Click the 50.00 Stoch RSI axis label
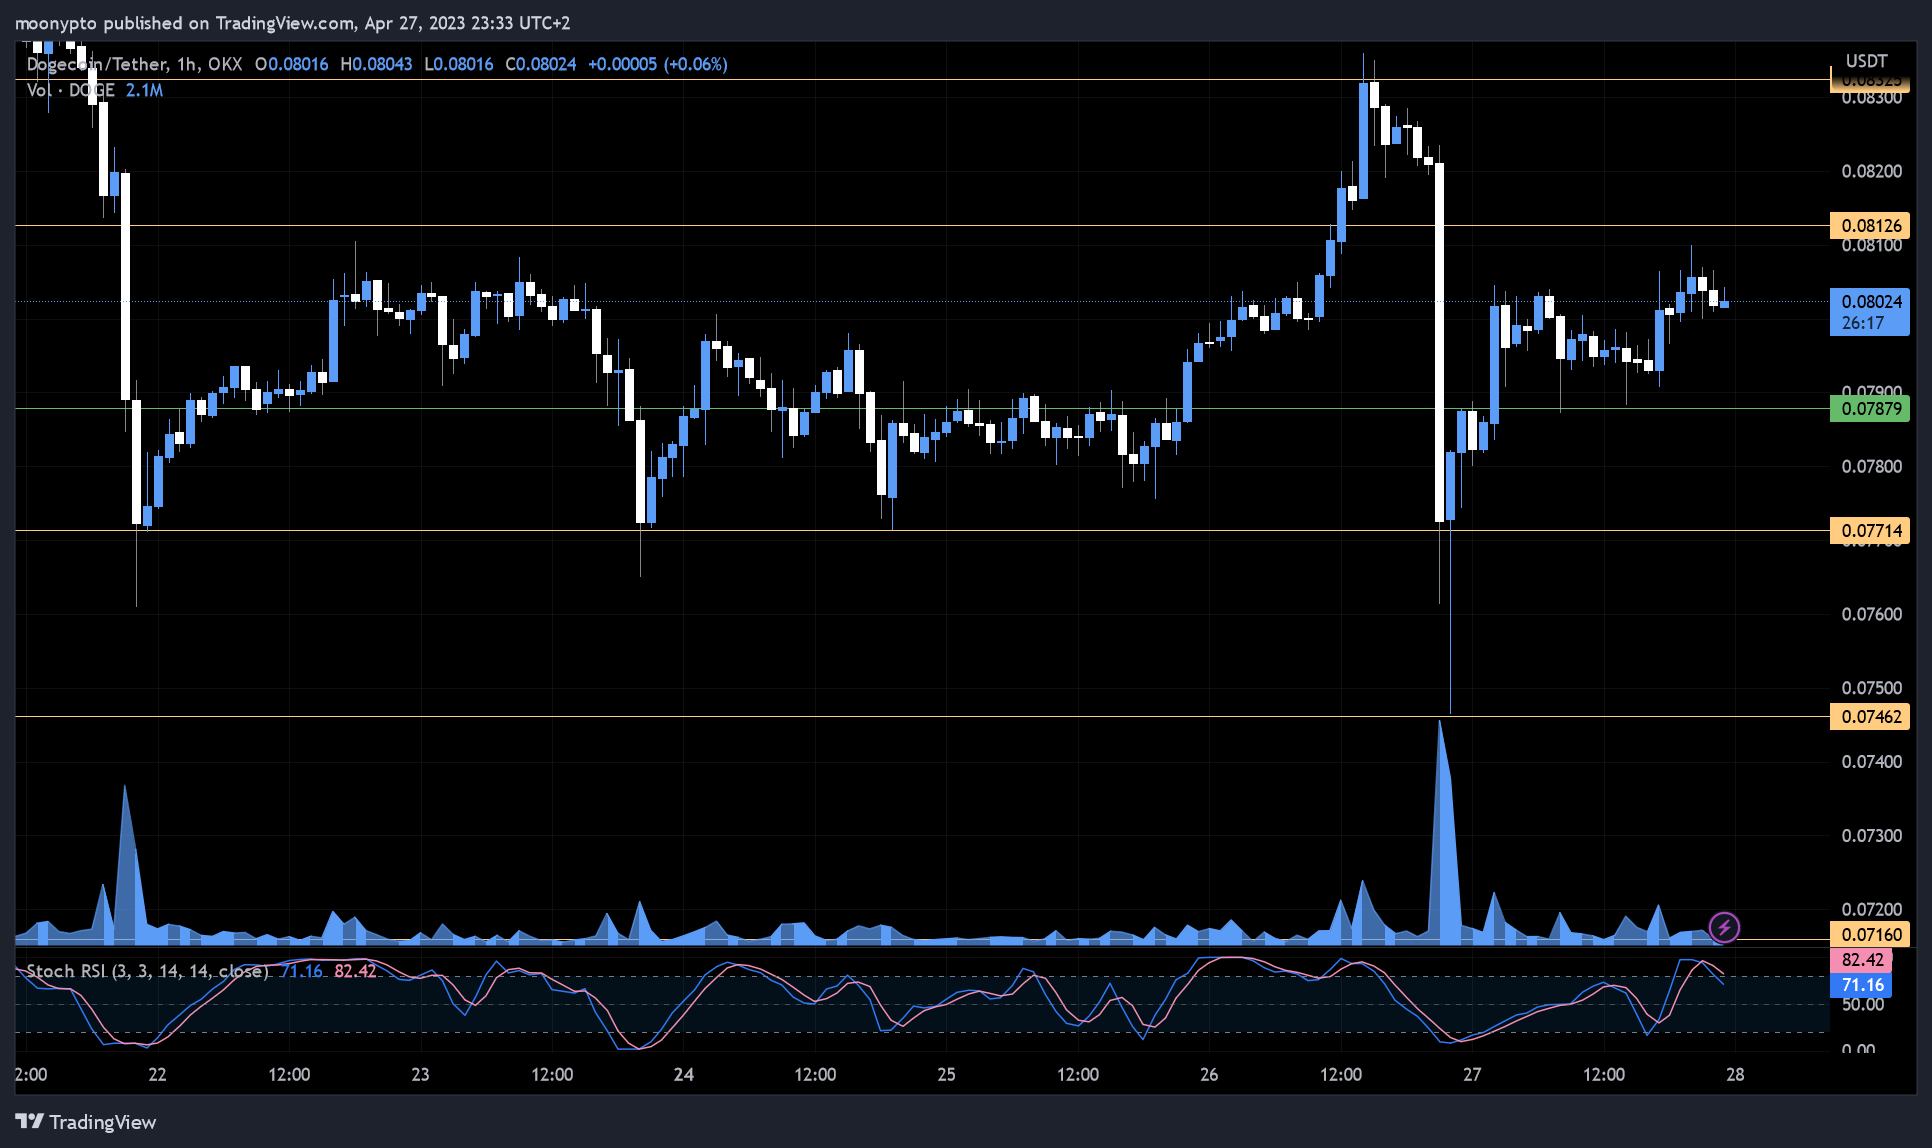Screen dimensions: 1932x1148 tap(1863, 1004)
